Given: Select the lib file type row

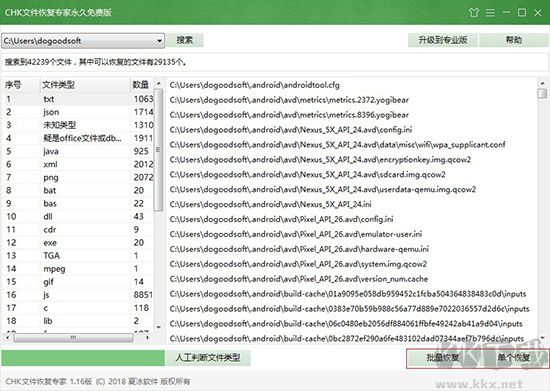Looking at the screenshot, I should click(x=78, y=321).
